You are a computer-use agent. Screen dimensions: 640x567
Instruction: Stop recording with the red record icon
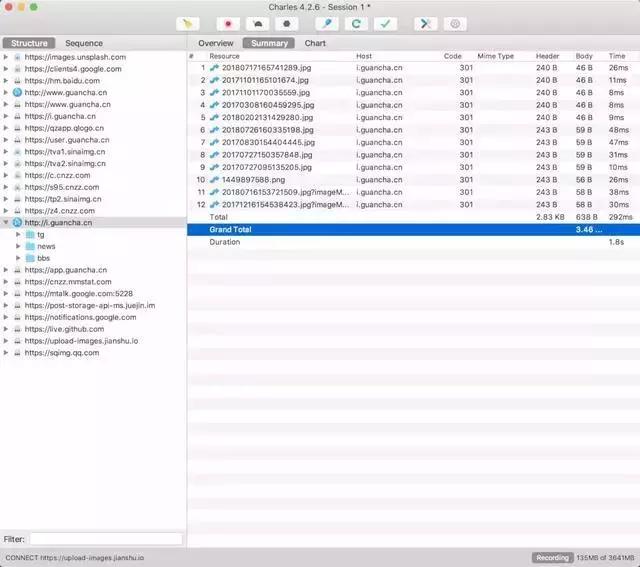(x=229, y=23)
